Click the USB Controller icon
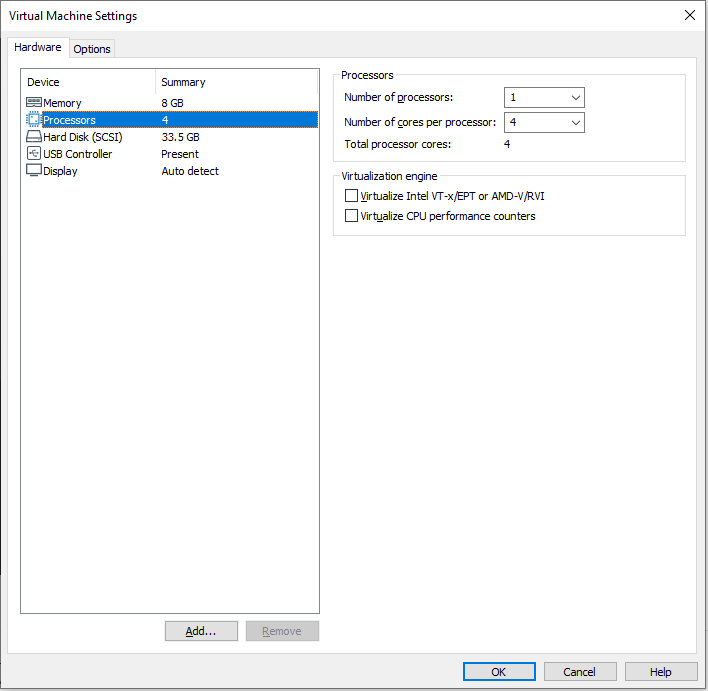Image resolution: width=708 pixels, height=691 pixels. pos(34,154)
